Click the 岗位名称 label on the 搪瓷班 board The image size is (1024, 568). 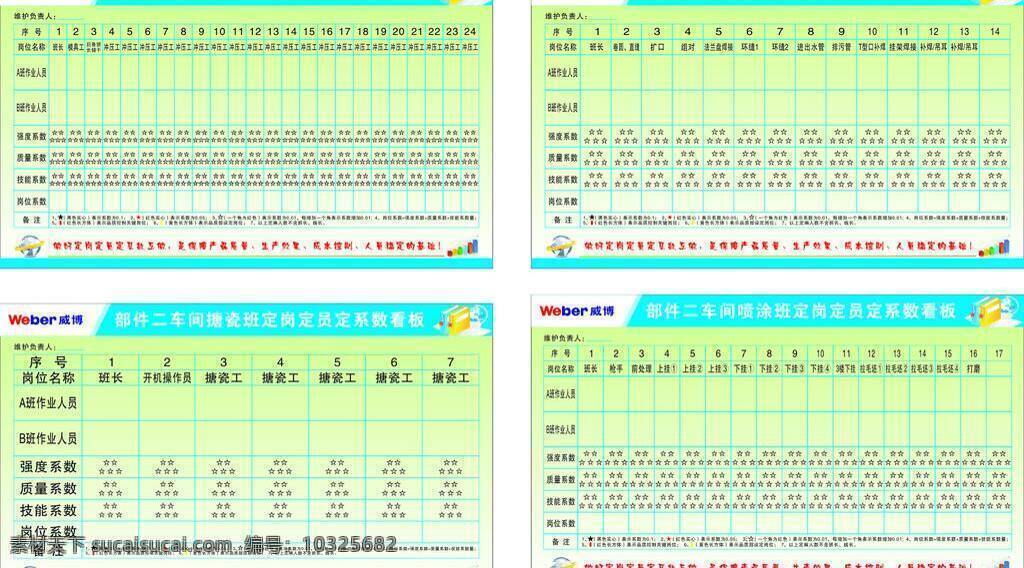(48, 378)
